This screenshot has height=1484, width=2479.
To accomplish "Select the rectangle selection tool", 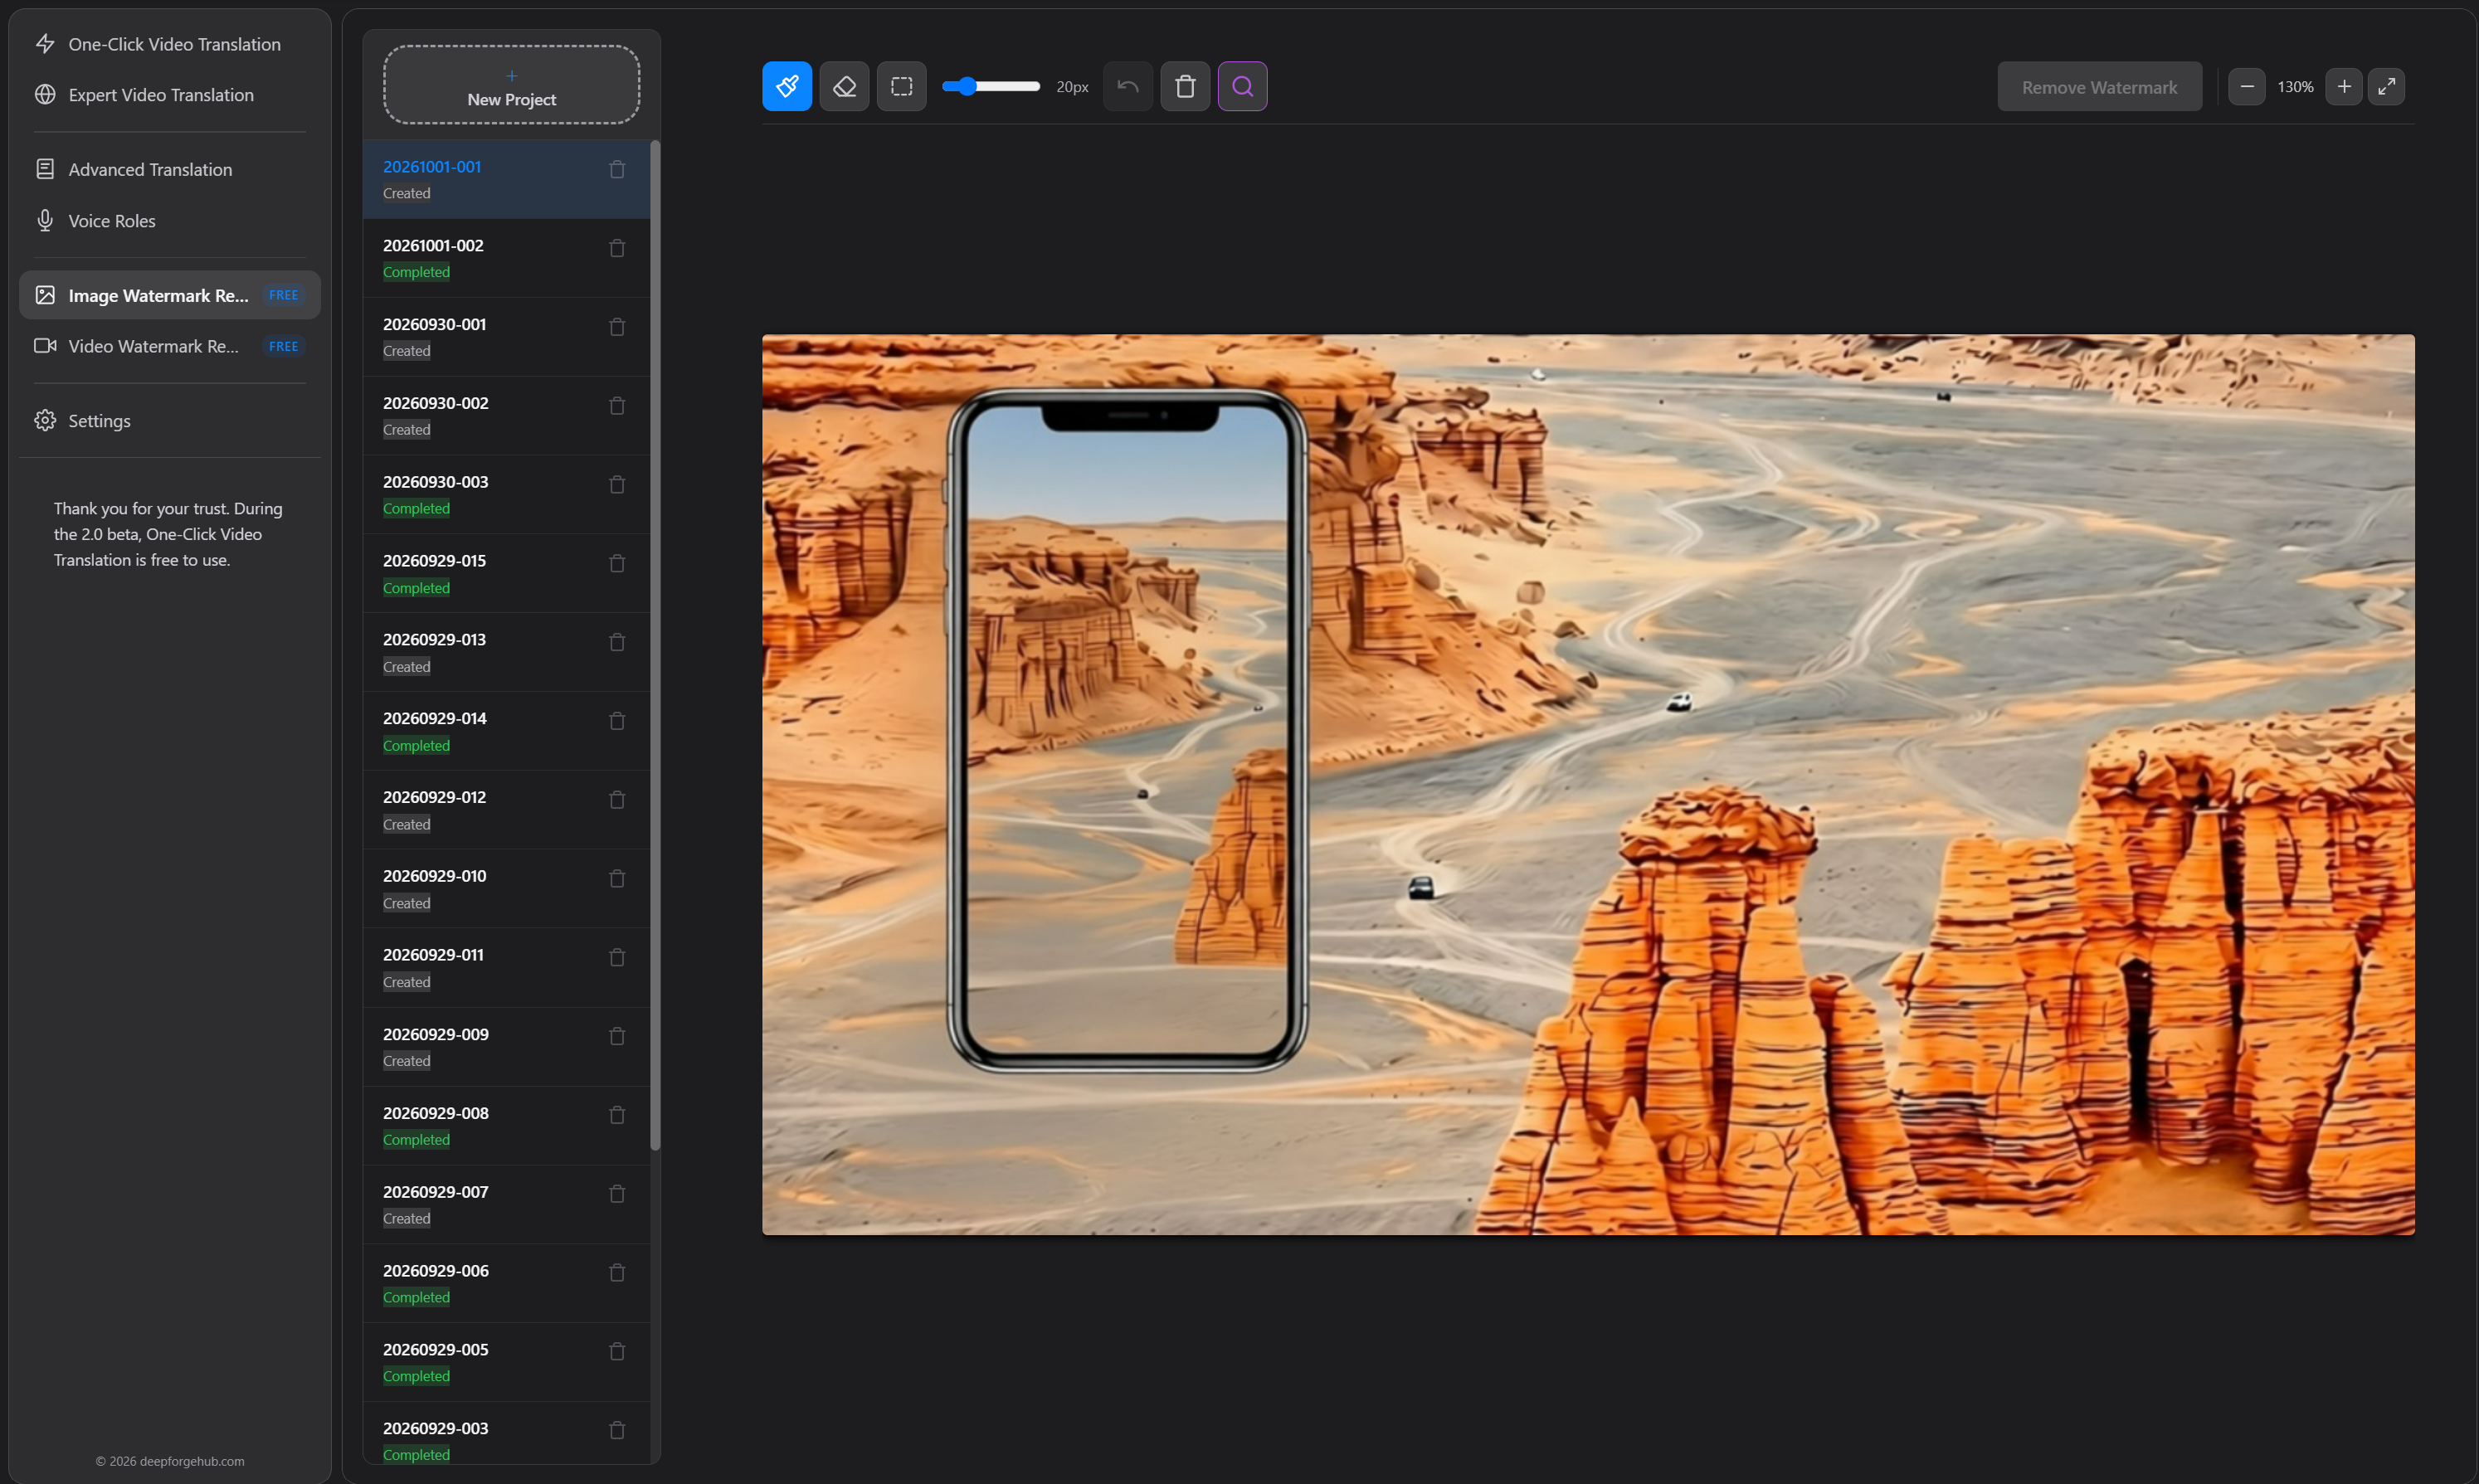I will pos(902,87).
